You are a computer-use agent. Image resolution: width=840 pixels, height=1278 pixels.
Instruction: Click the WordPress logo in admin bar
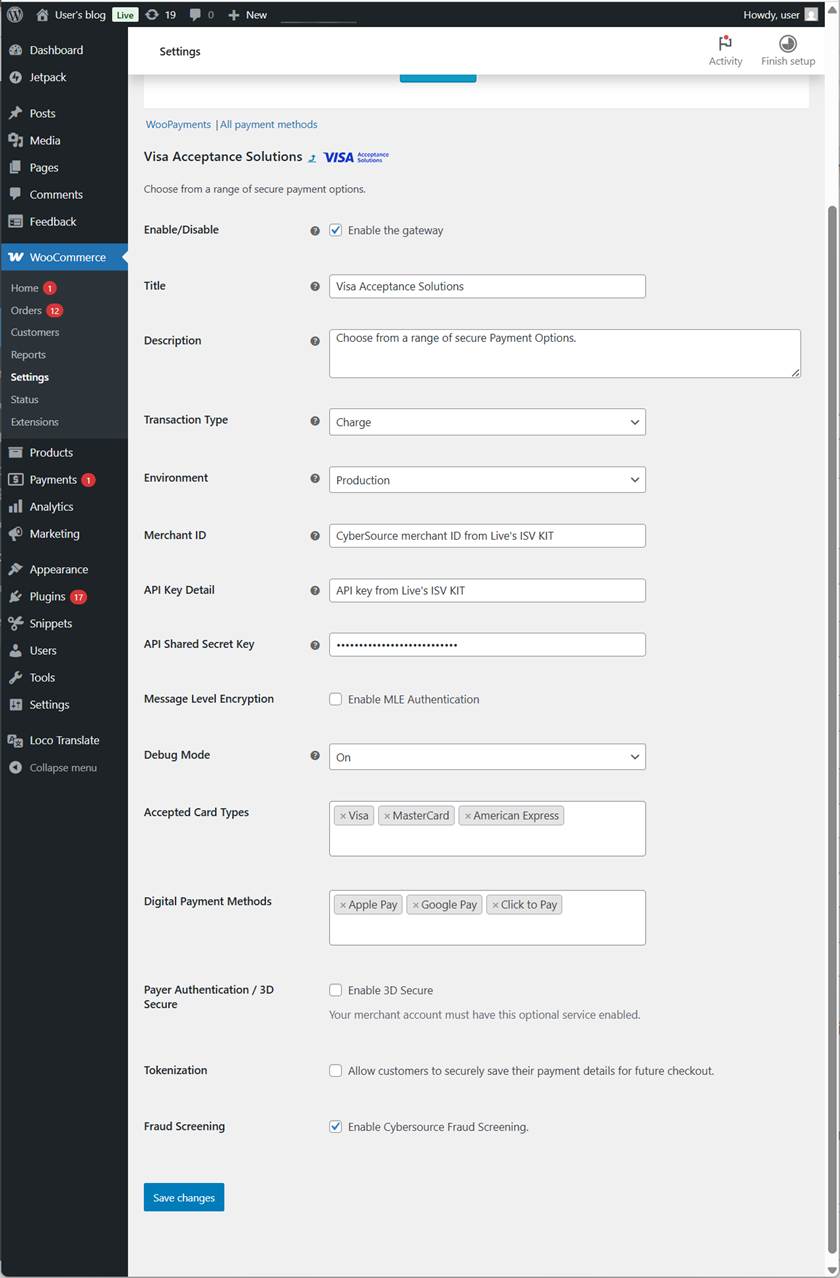pyautogui.click(x=15, y=15)
